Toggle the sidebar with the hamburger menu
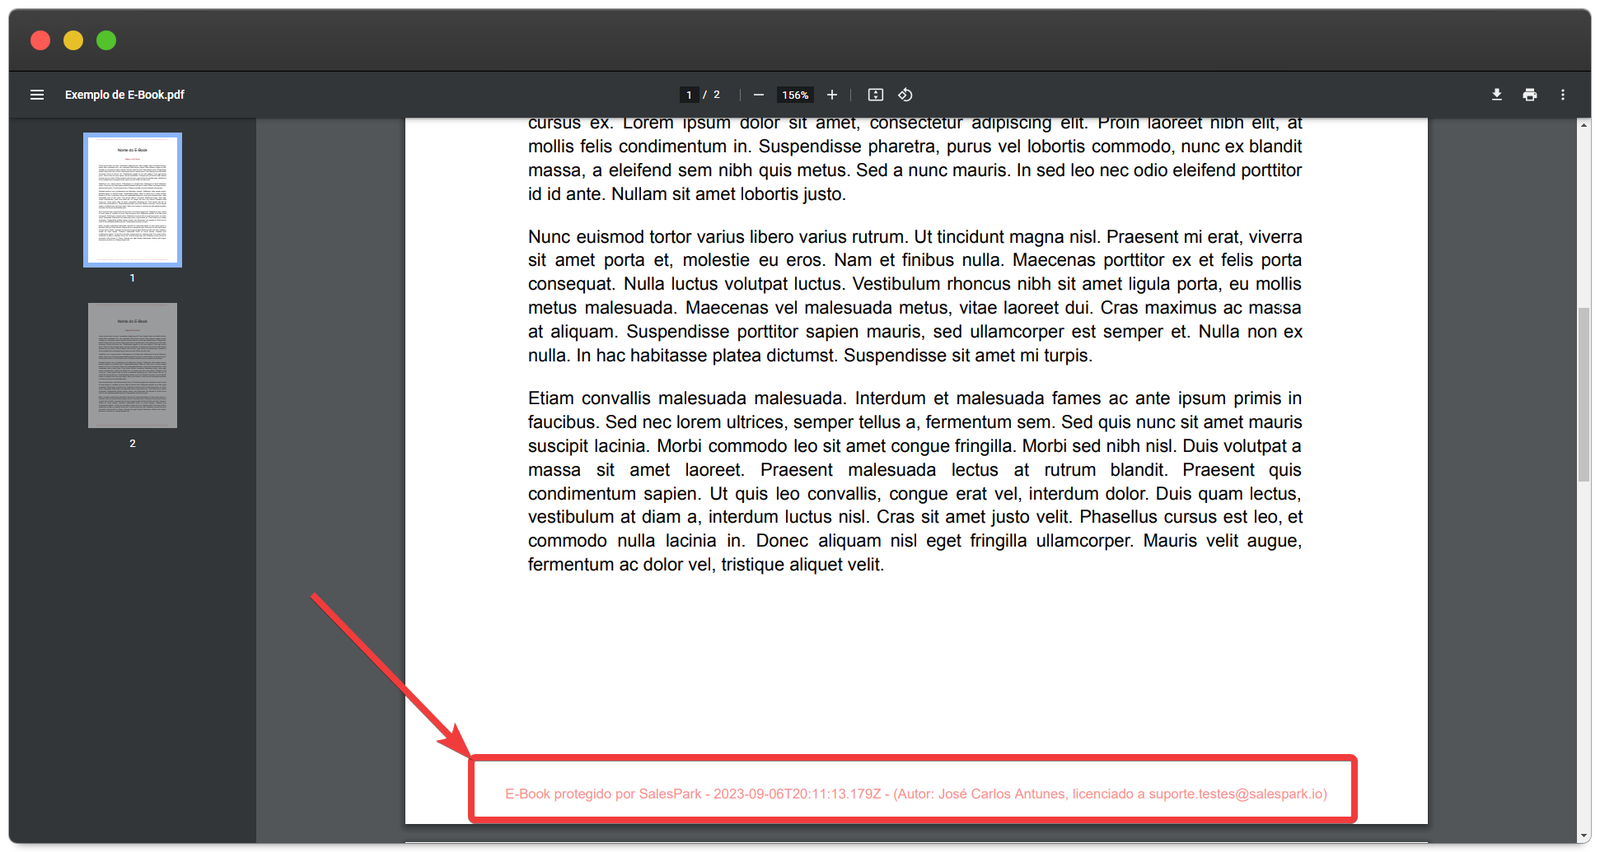This screenshot has width=1600, height=852. tap(37, 95)
